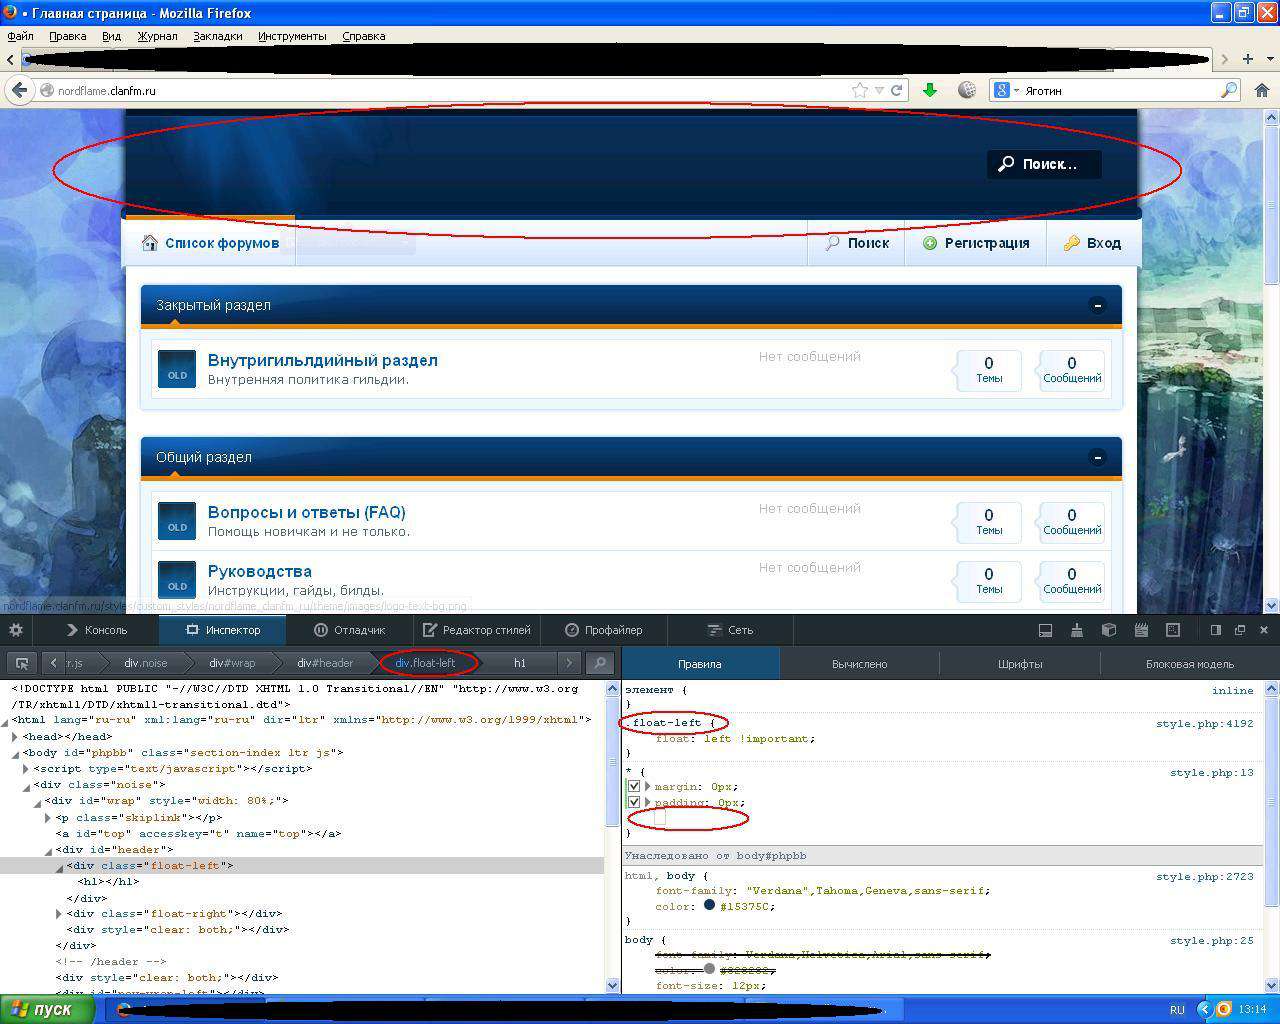Screen dimensions: 1280x1024
Task: Collapse the div class noise node
Action: pyautogui.click(x=26, y=785)
